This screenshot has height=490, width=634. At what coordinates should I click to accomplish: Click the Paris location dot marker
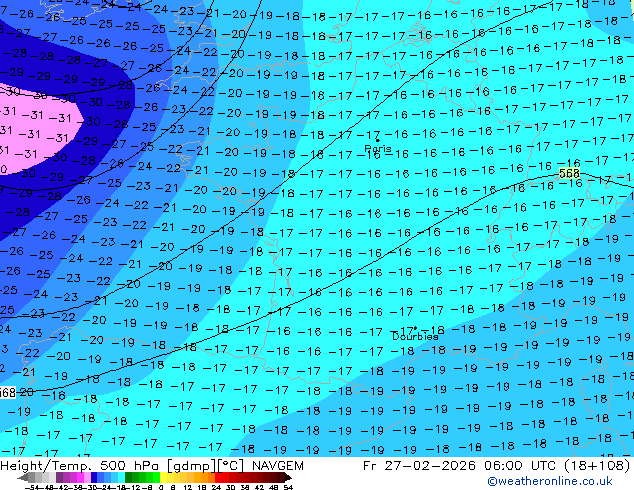377,141
